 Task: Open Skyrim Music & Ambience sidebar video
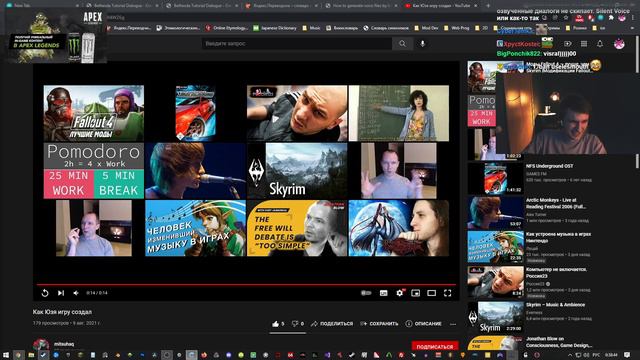point(555,305)
